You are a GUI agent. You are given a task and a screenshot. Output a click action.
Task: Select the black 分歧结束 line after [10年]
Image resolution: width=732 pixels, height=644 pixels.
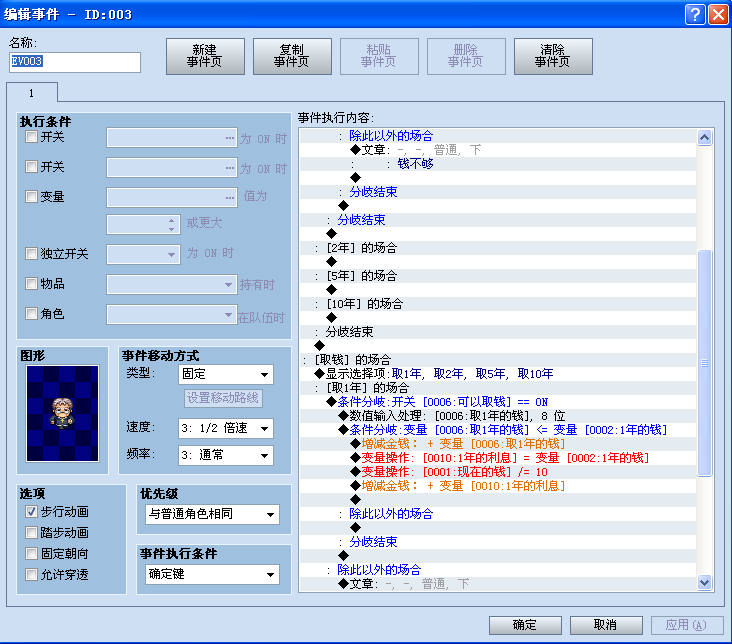pos(498,332)
